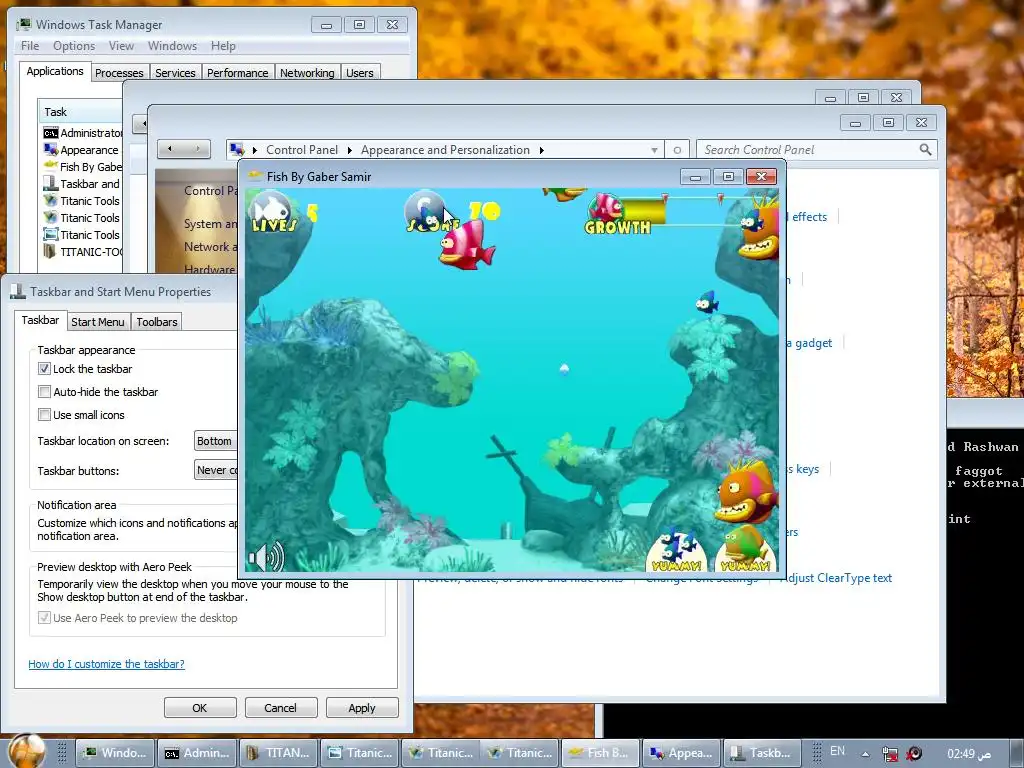1024x768 pixels.
Task: Switch to Start Menu tab
Action: point(97,322)
